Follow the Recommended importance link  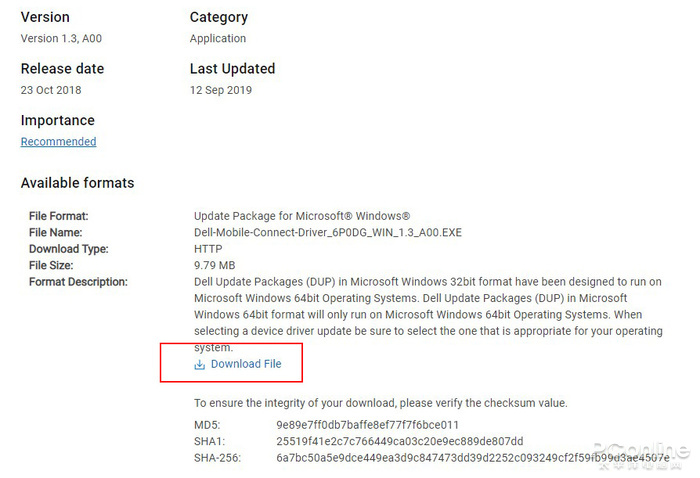[x=58, y=142]
